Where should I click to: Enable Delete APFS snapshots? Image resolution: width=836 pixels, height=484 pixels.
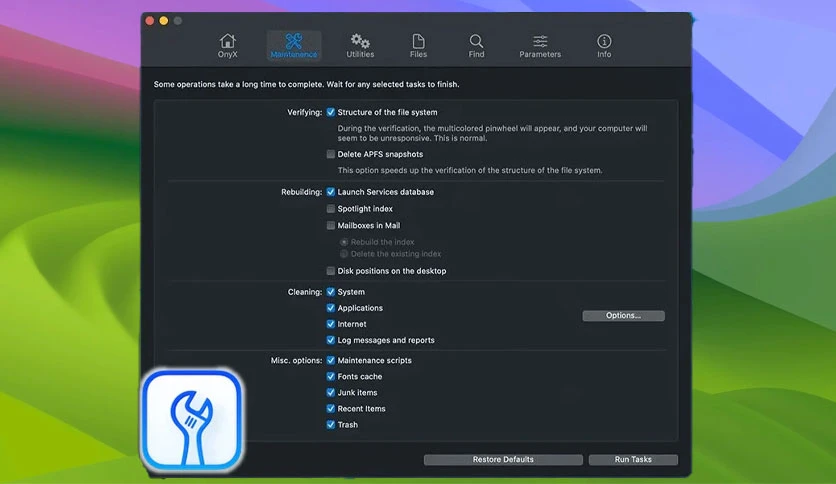click(x=331, y=154)
